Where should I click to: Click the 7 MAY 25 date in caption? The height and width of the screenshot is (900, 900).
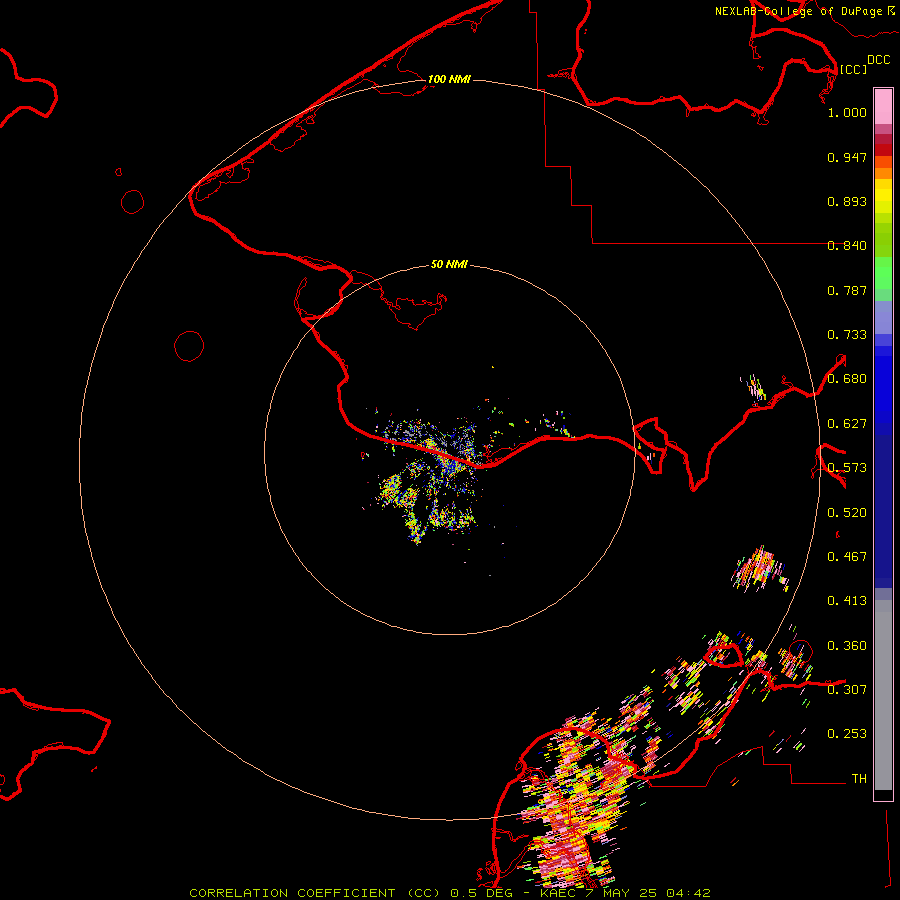[620, 893]
